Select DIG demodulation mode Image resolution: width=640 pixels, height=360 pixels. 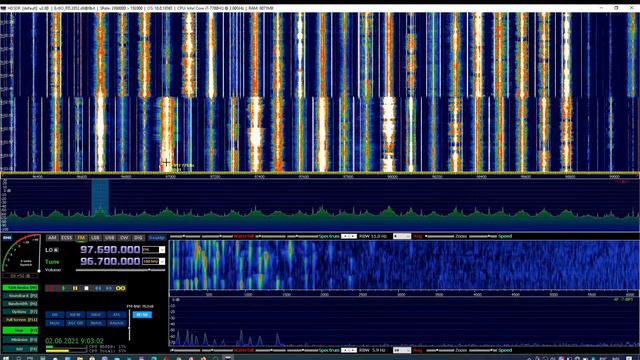(x=138, y=238)
